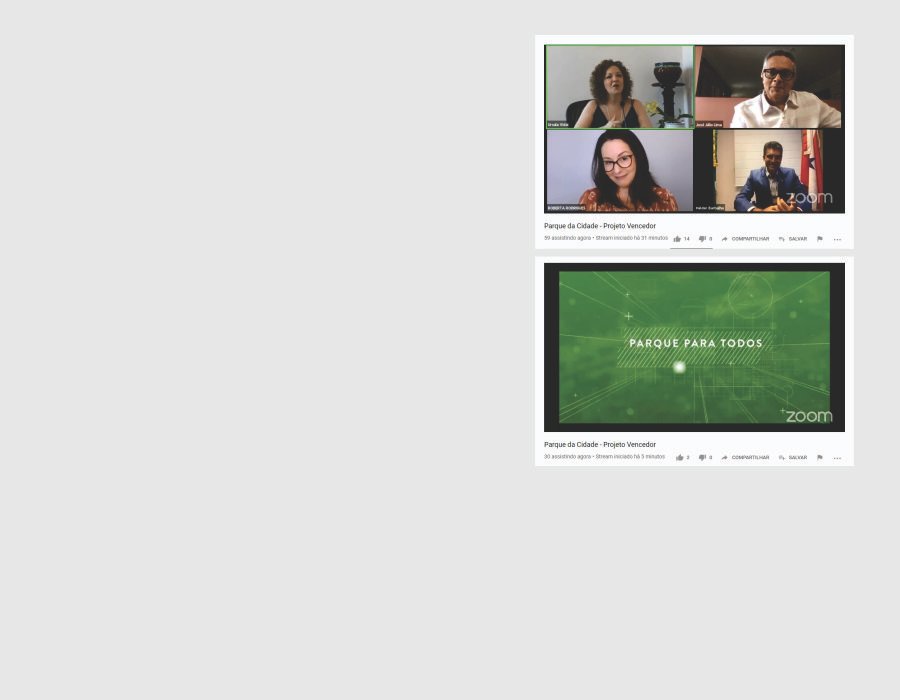Click the green Parque Para Todos video
The height and width of the screenshot is (700, 900).
pos(694,347)
